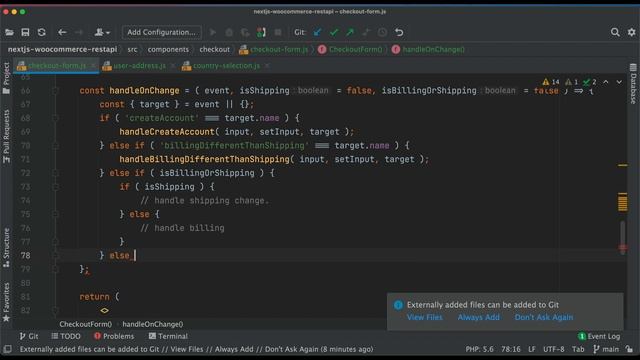This screenshot has width=640, height=360.
Task: Change UTF-8 file encoding in status bar
Action: pos(553,349)
